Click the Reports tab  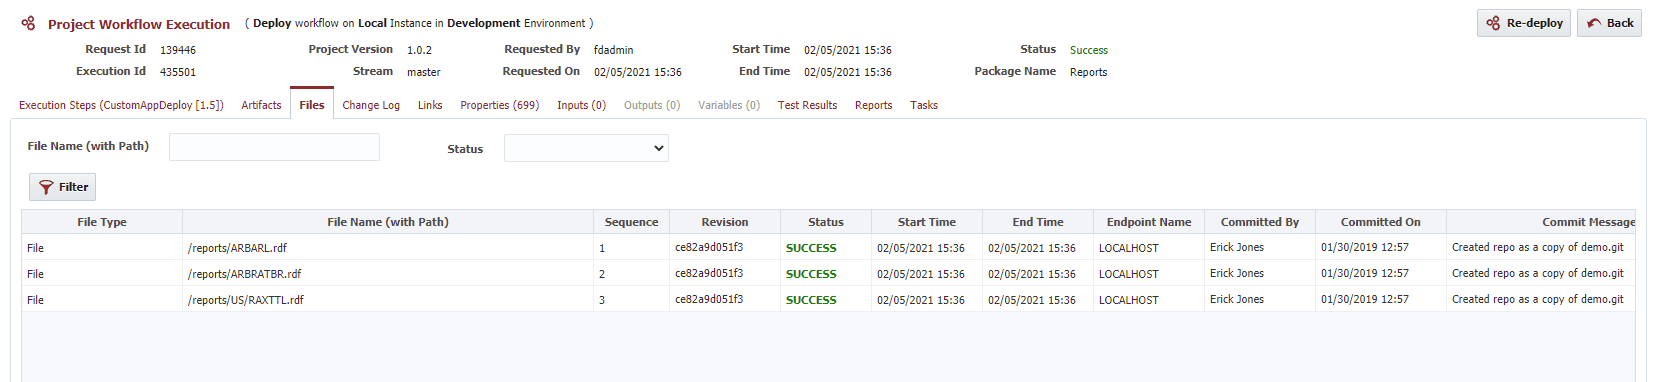(x=873, y=105)
